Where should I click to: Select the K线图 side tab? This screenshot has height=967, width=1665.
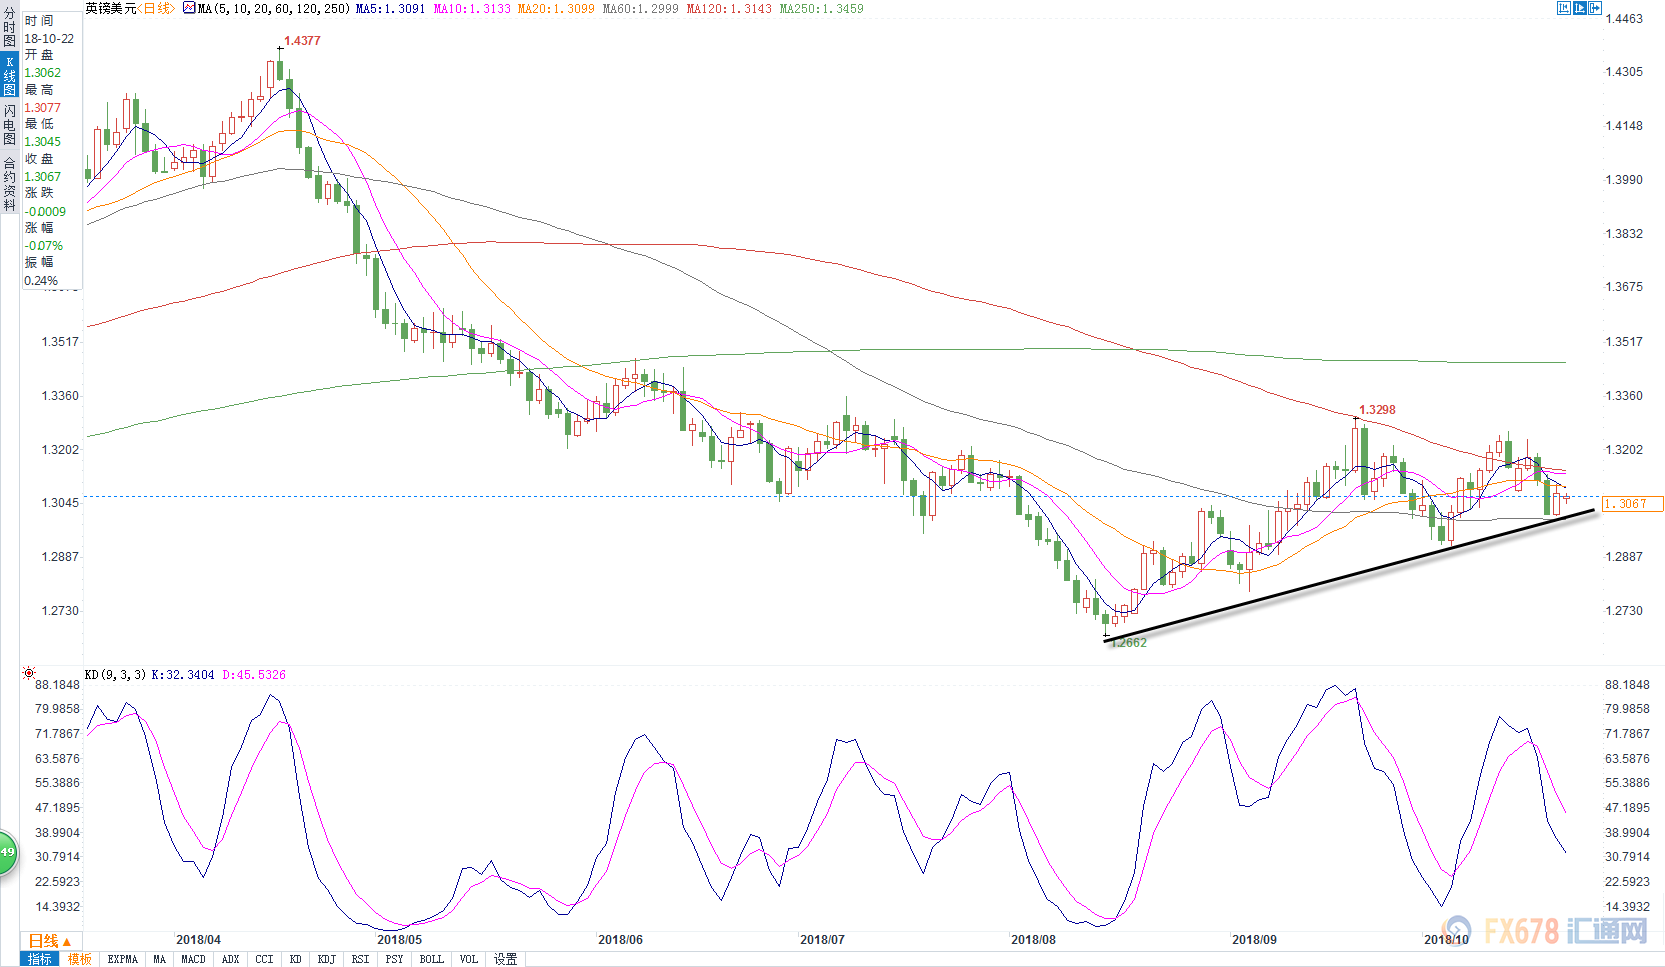pyautogui.click(x=9, y=75)
